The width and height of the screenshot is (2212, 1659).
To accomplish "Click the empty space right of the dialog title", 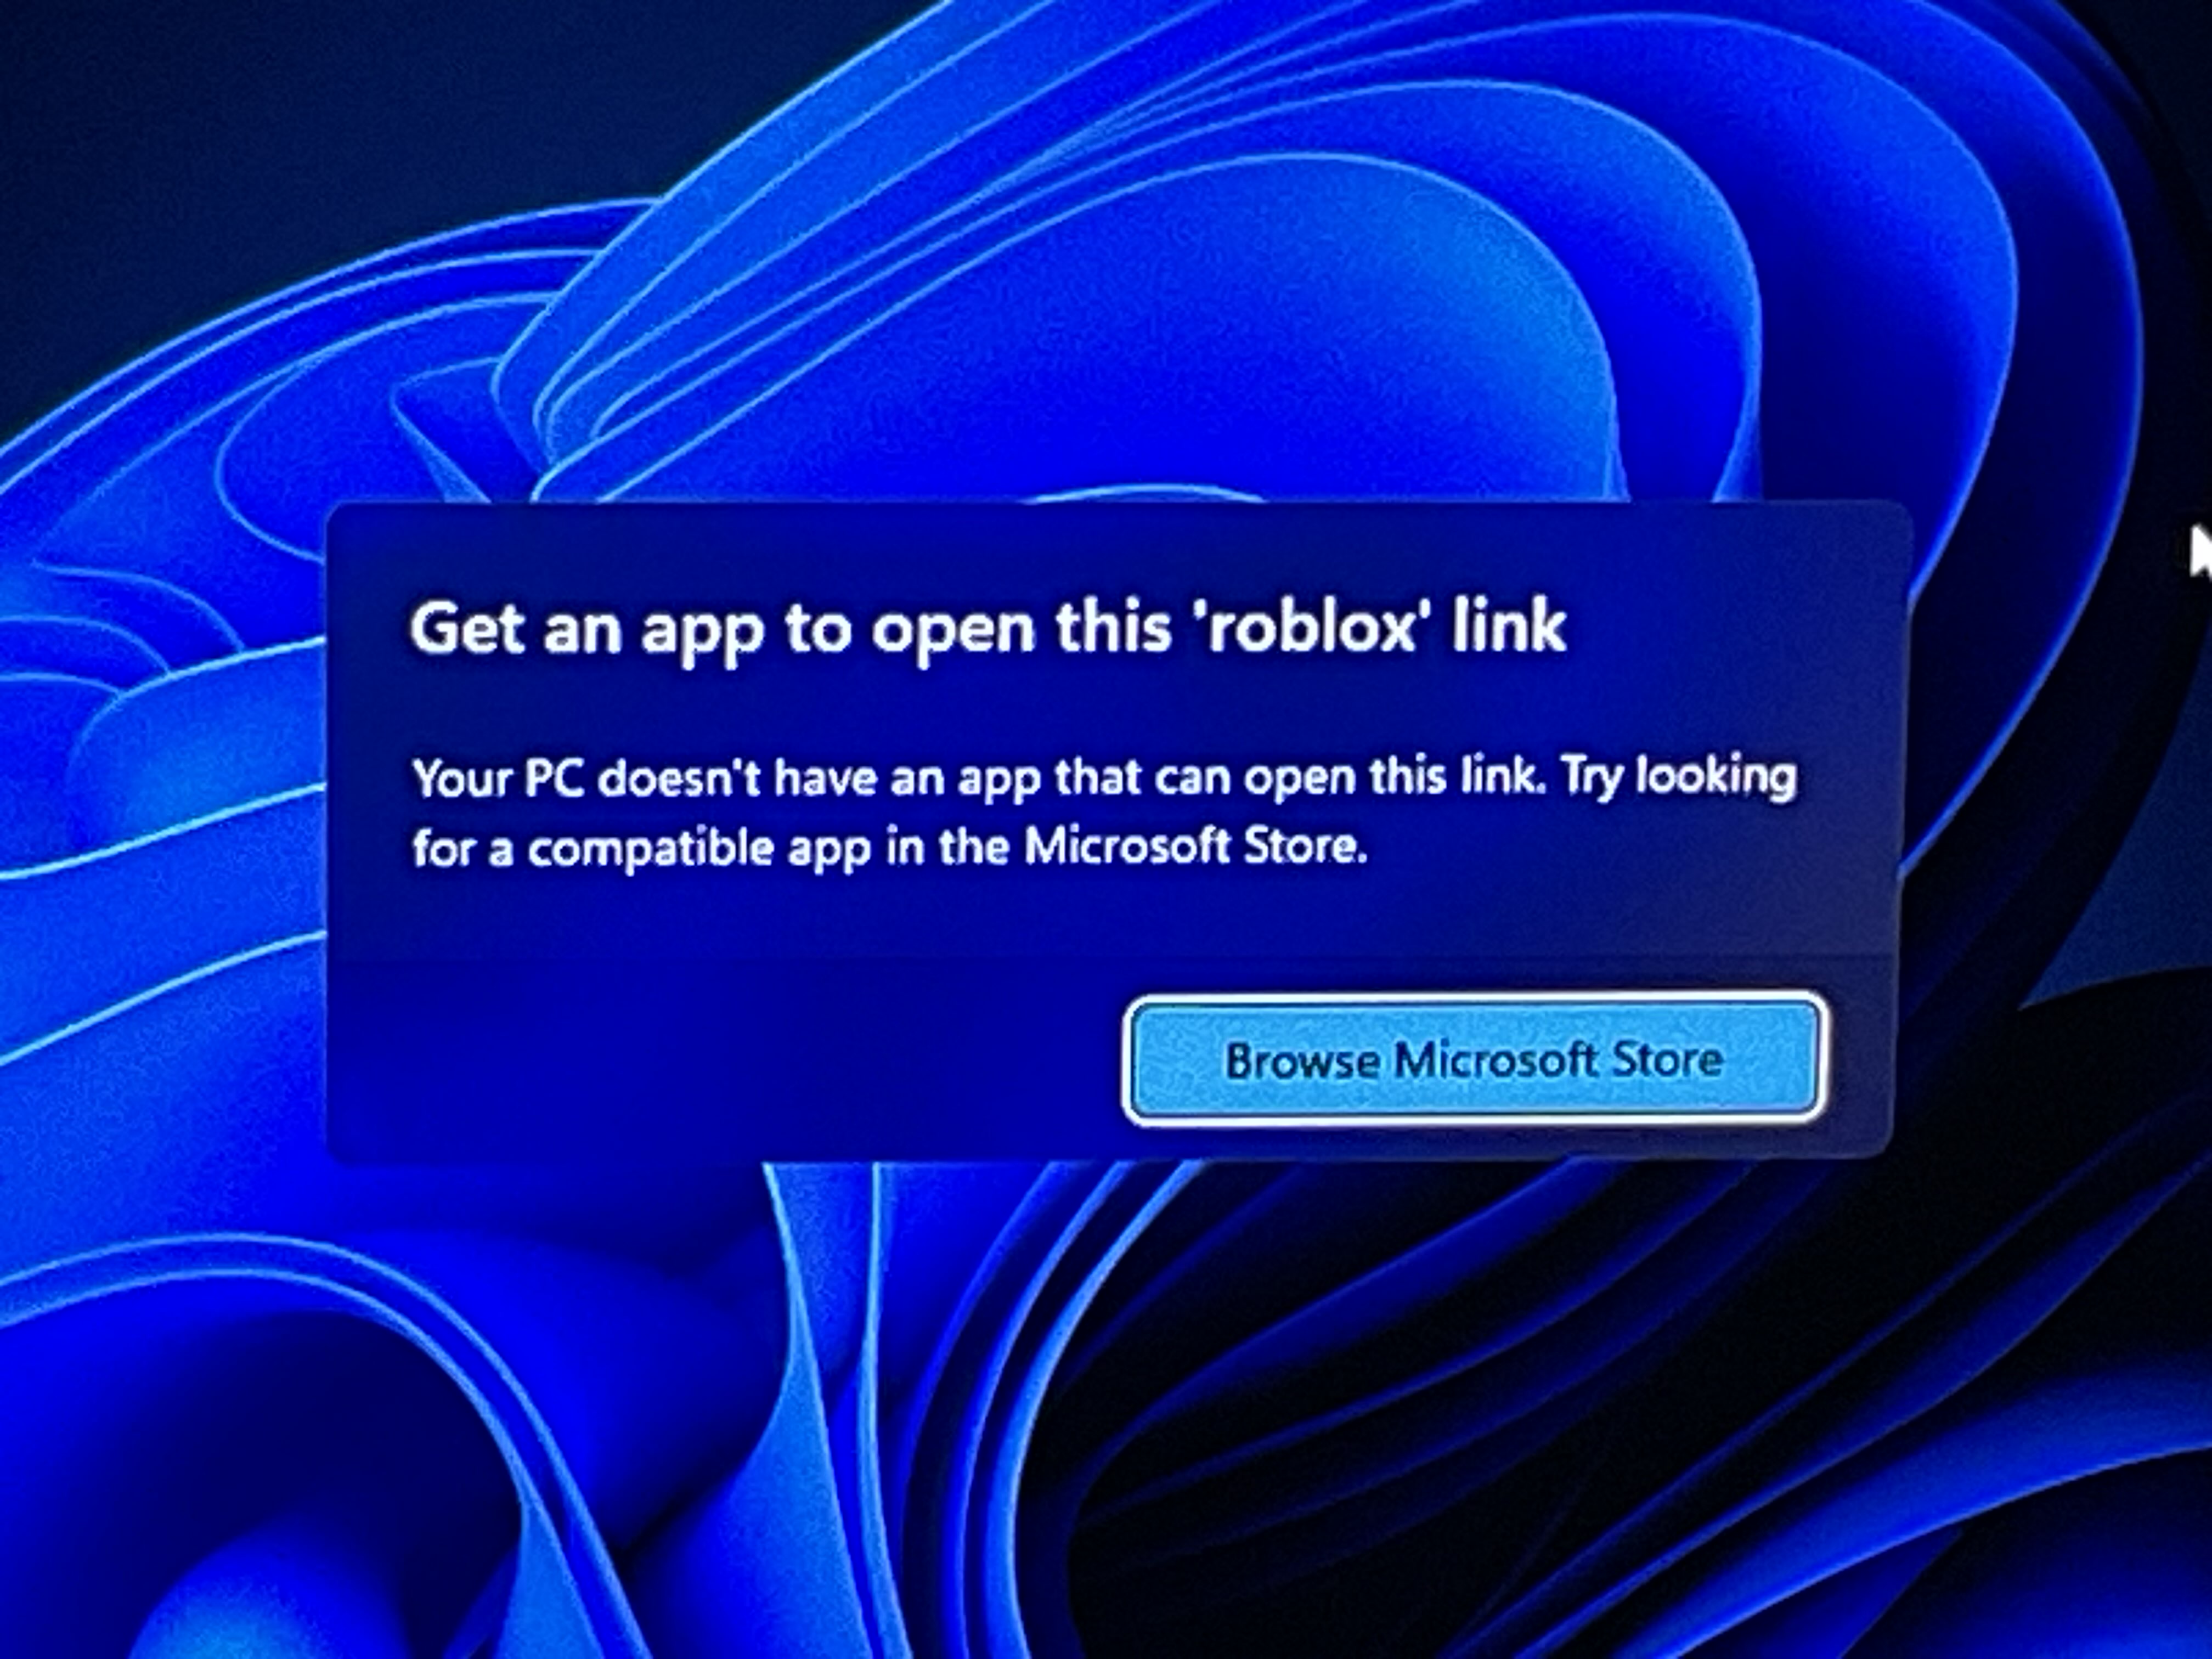I will [1740, 628].
